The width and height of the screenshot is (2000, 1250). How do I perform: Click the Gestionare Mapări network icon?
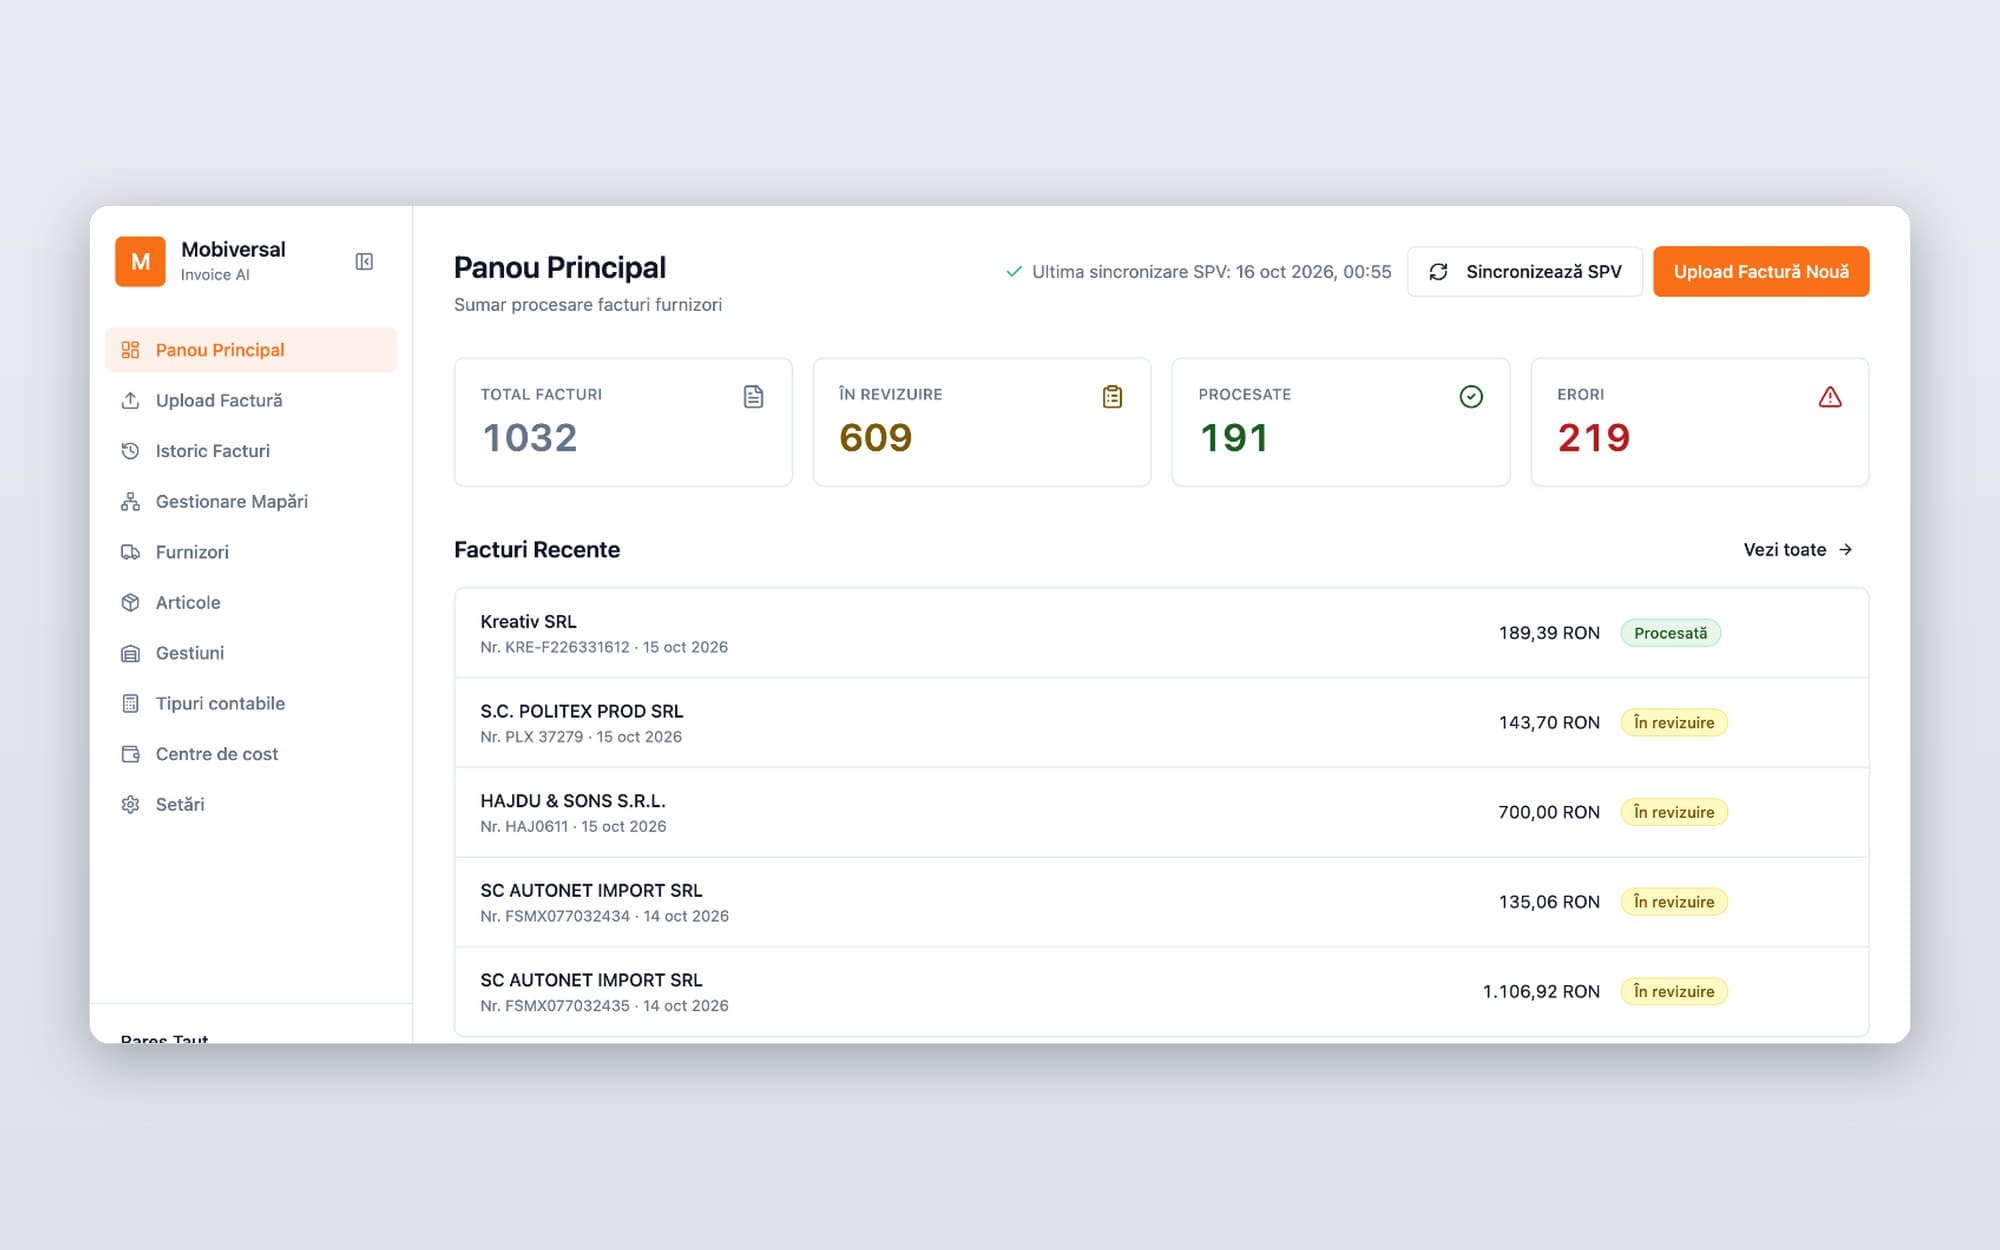(x=130, y=501)
